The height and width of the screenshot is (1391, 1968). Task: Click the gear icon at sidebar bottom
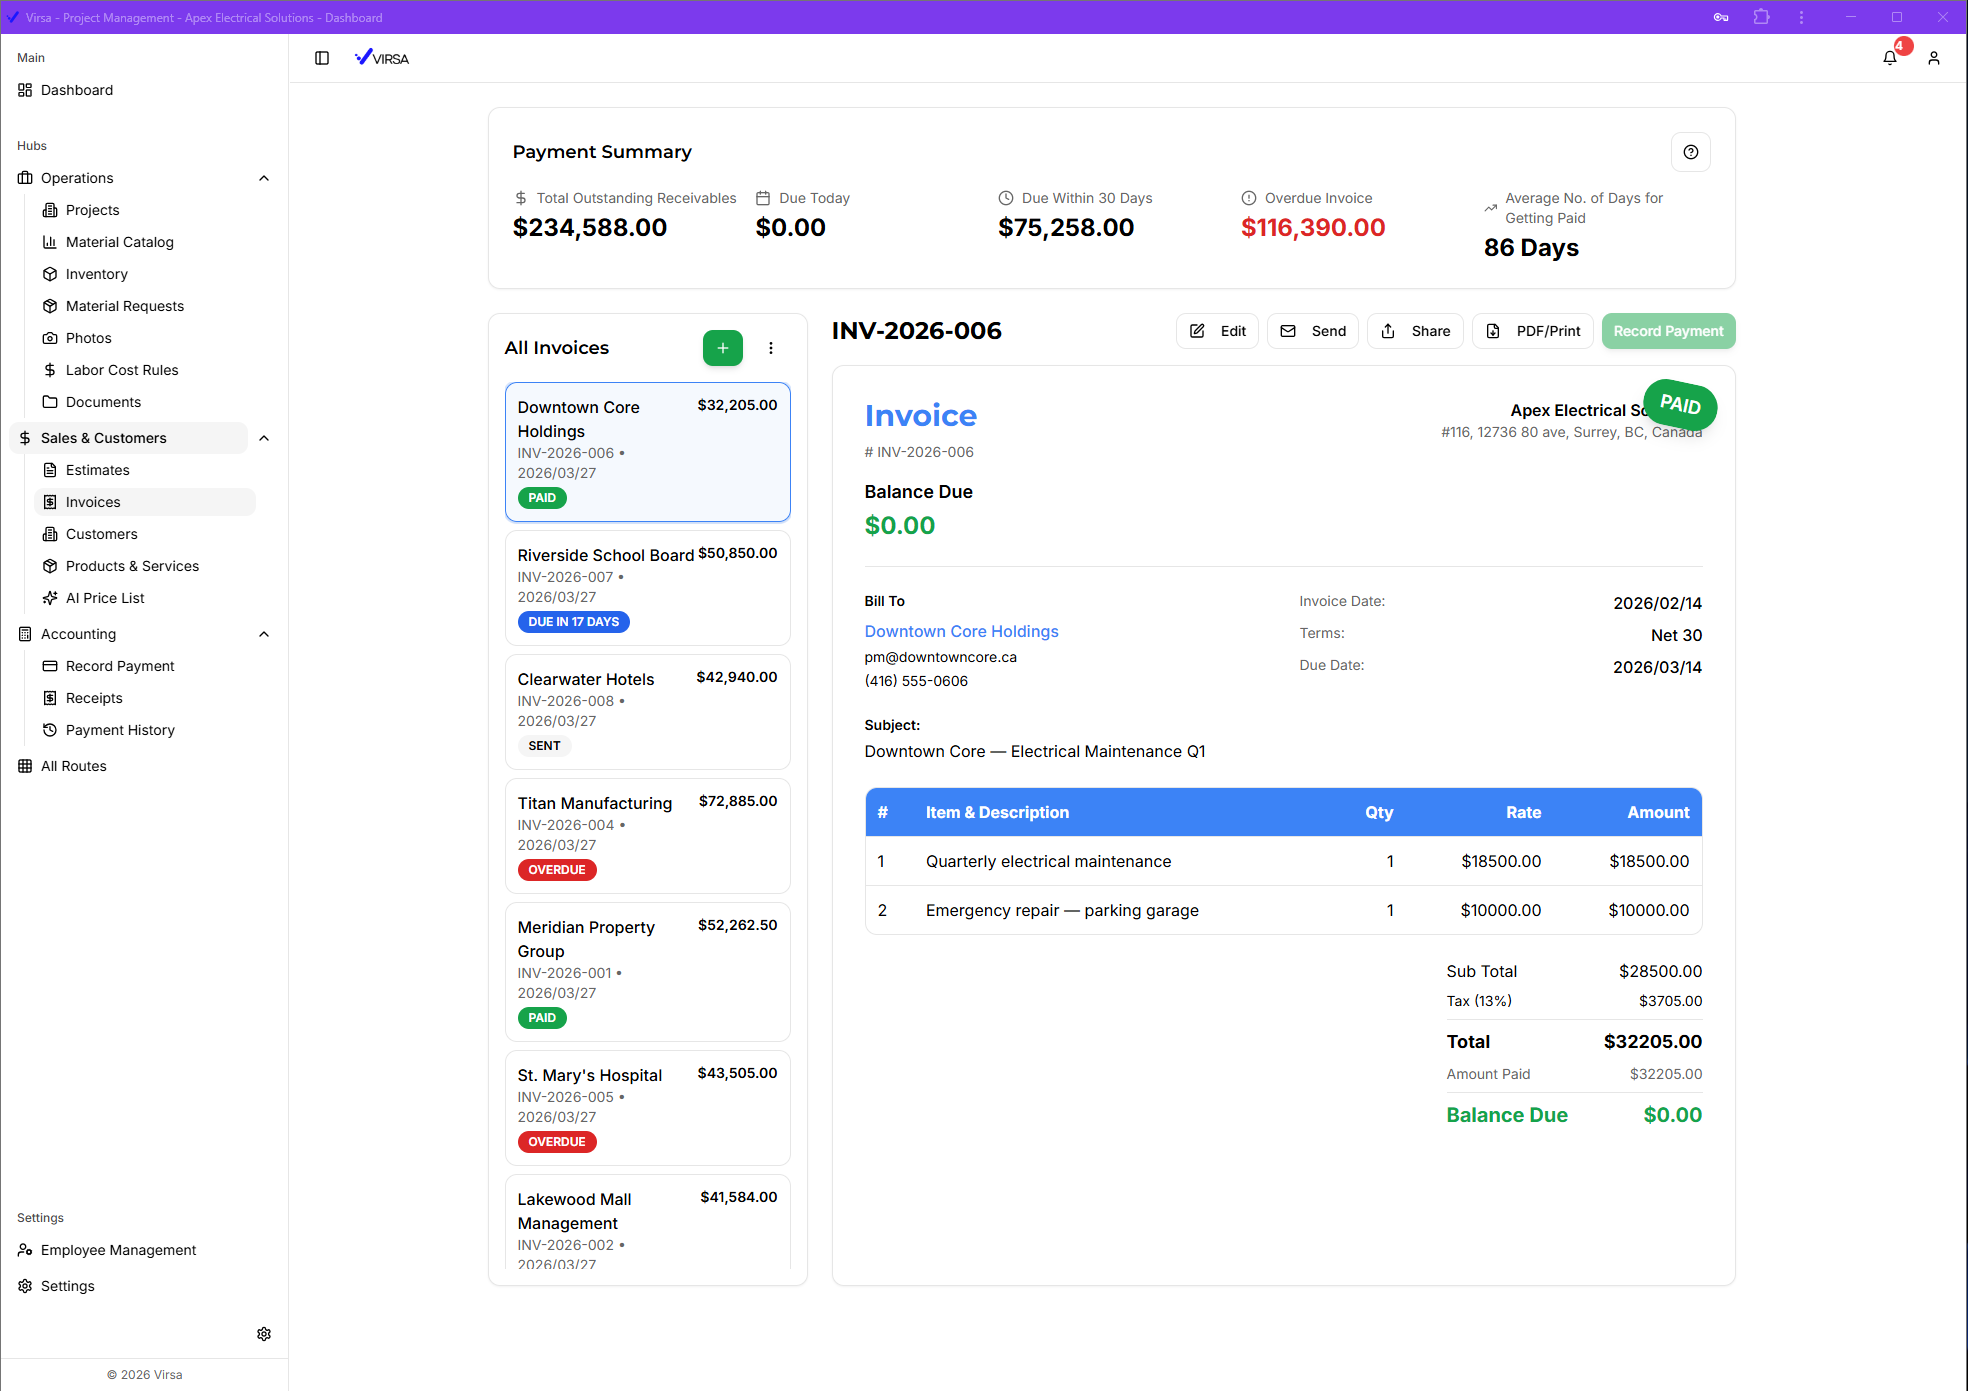pos(264,1334)
